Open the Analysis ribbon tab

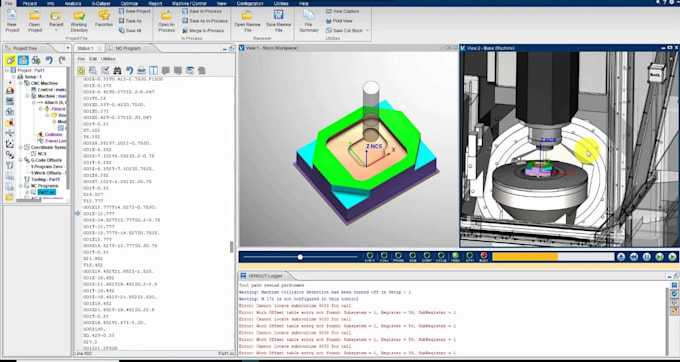(73, 3)
